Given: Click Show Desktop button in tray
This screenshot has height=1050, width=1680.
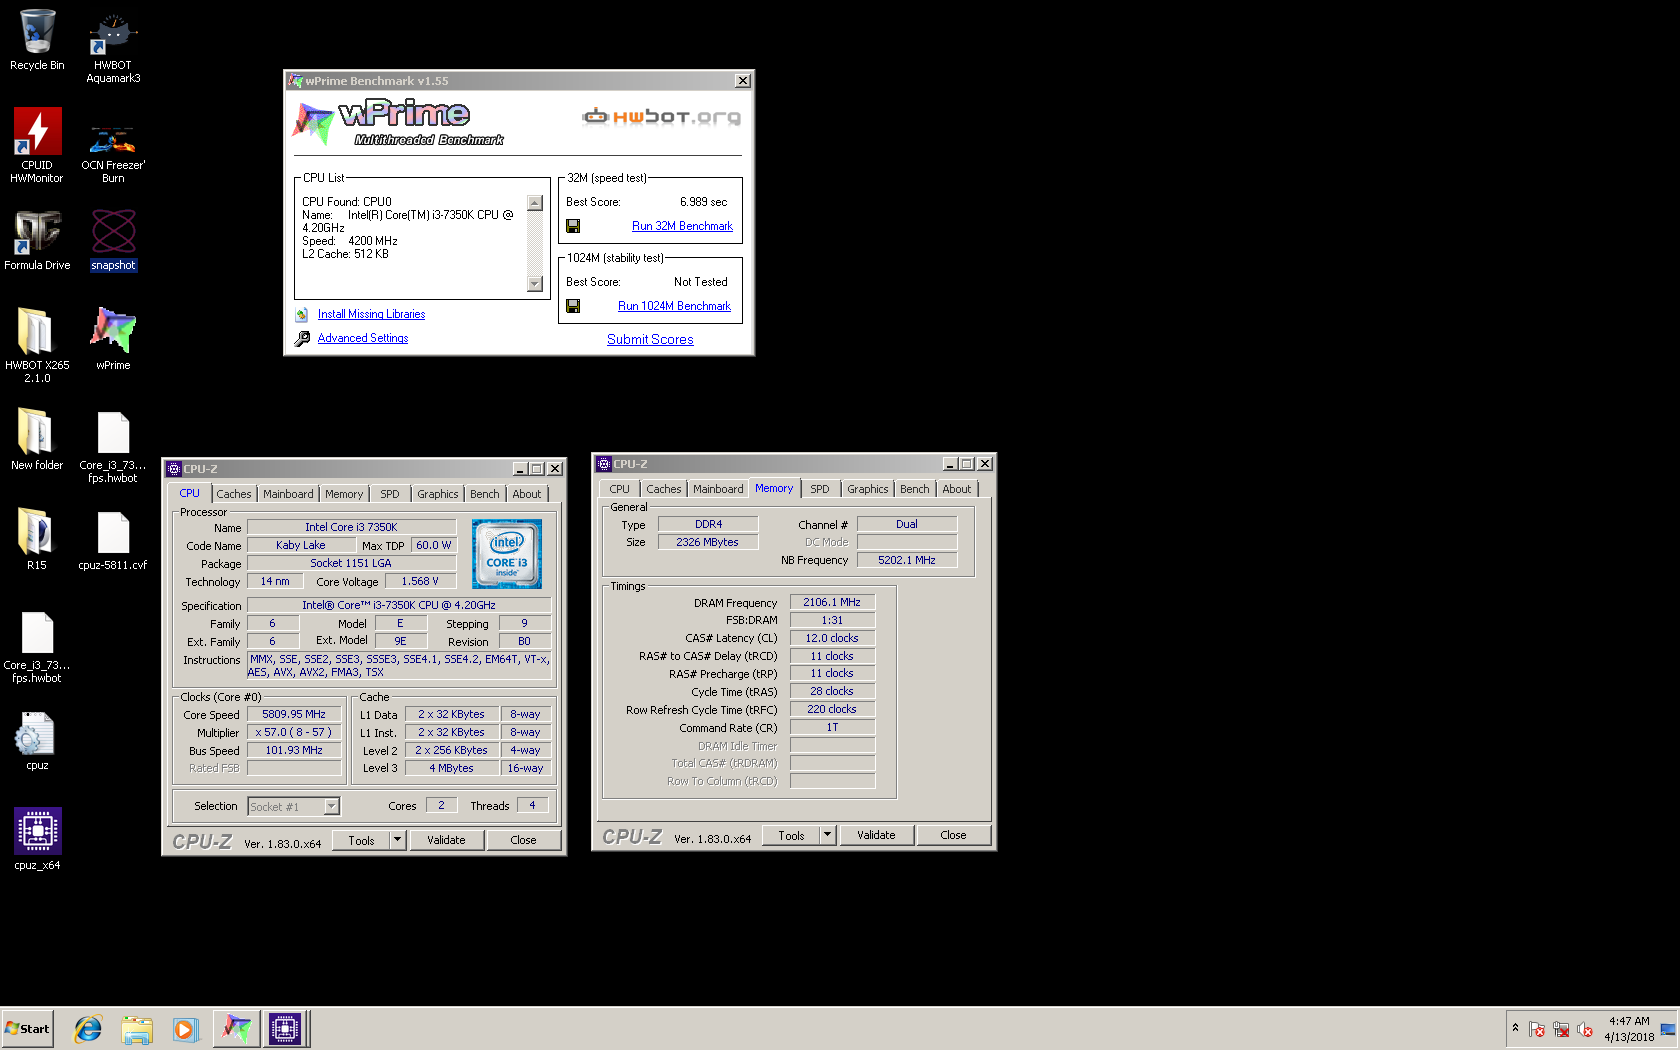Looking at the screenshot, I should 1668,1029.
